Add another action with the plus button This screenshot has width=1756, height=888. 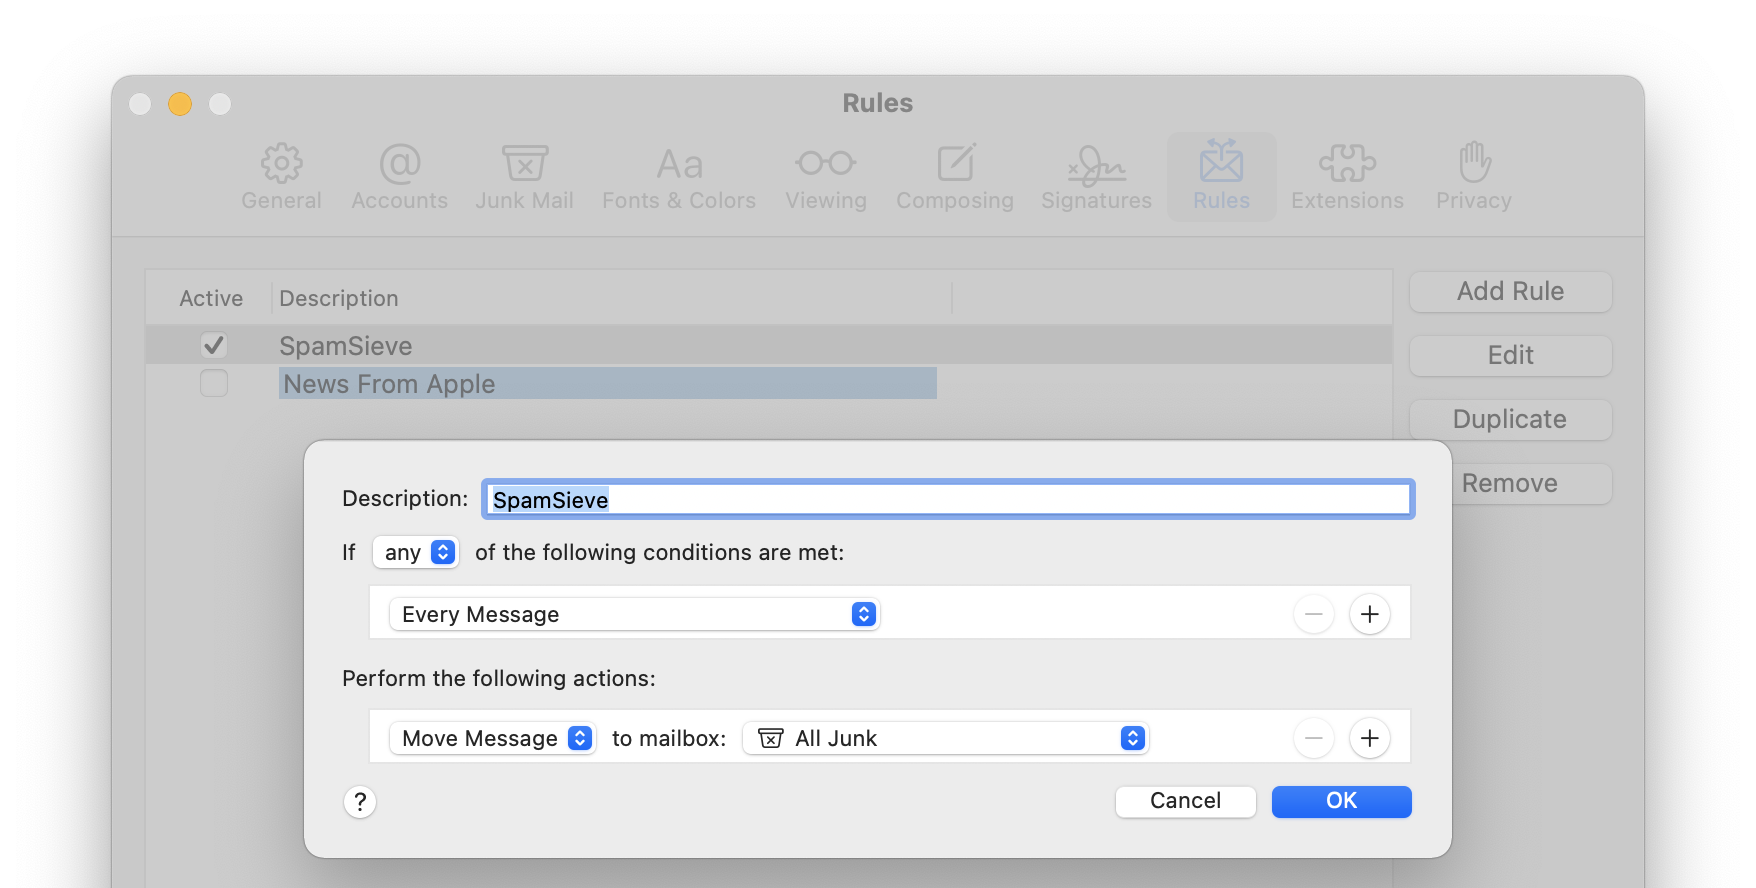(x=1370, y=738)
